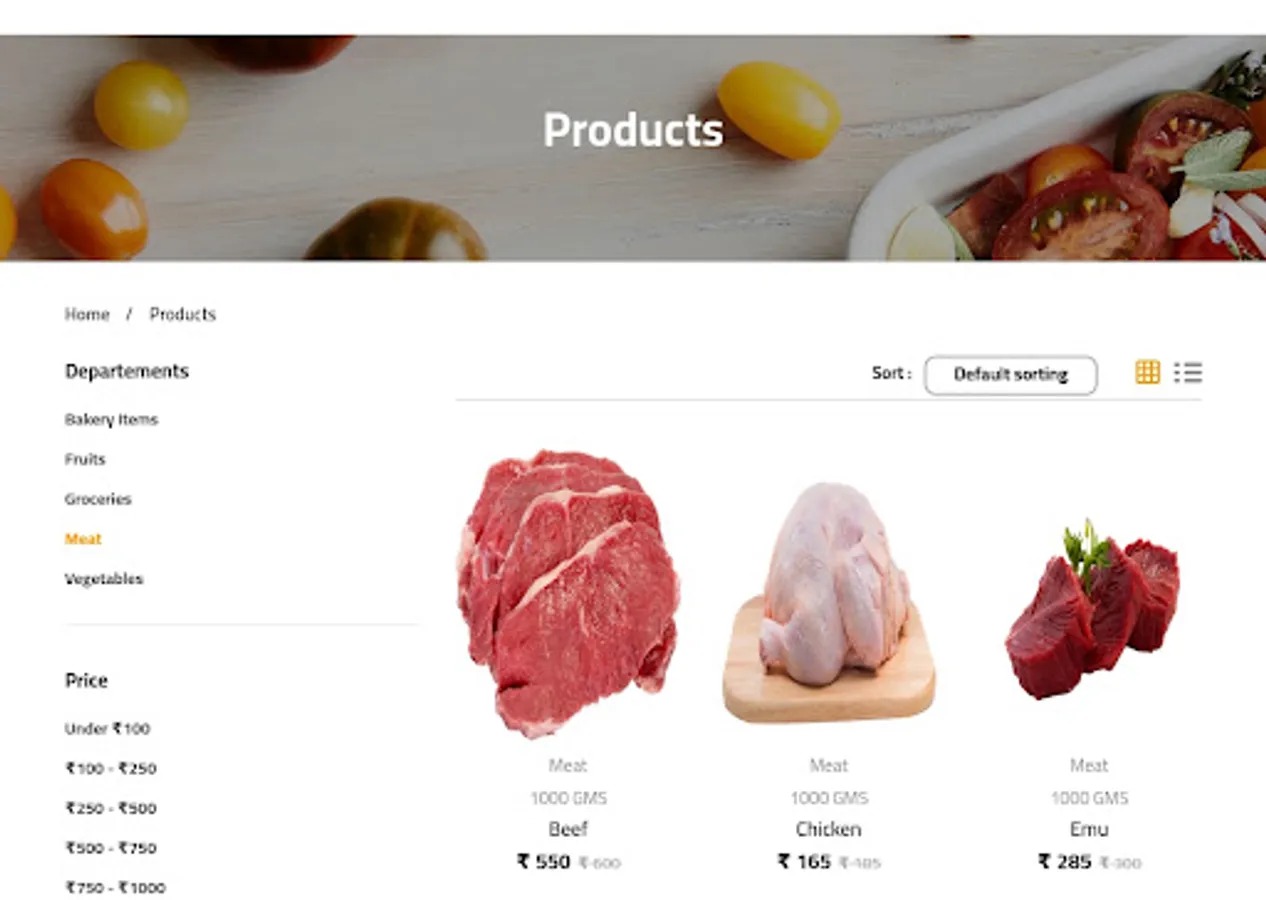This screenshot has height=900, width=1266.
Task: Open the Default sorting dropdown
Action: [x=1010, y=375]
